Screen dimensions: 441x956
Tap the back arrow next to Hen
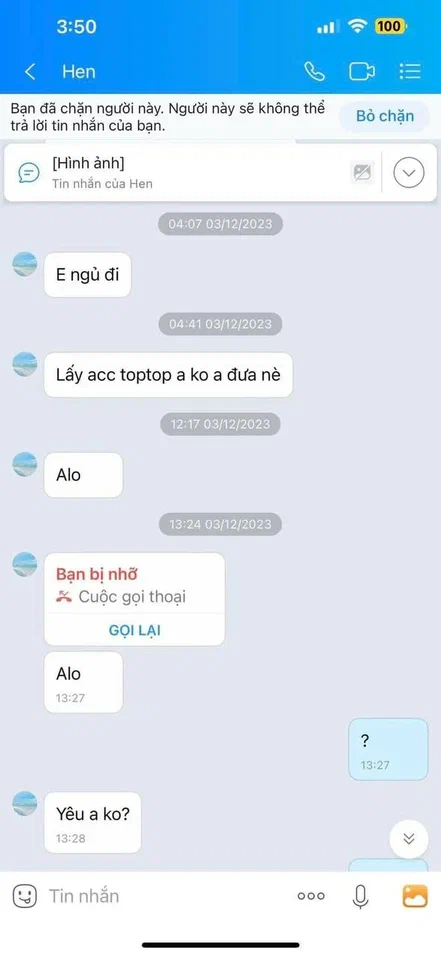[x=29, y=72]
